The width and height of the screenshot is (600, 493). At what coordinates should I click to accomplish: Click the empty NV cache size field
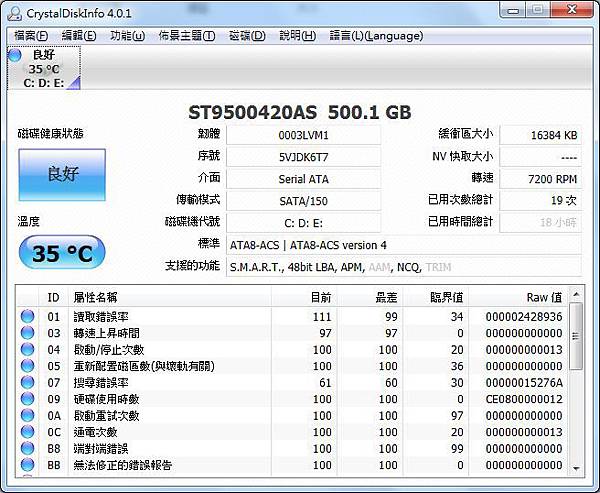541,157
